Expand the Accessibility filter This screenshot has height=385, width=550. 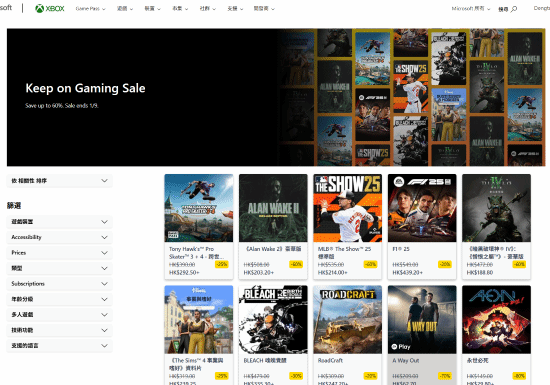[x=60, y=237]
